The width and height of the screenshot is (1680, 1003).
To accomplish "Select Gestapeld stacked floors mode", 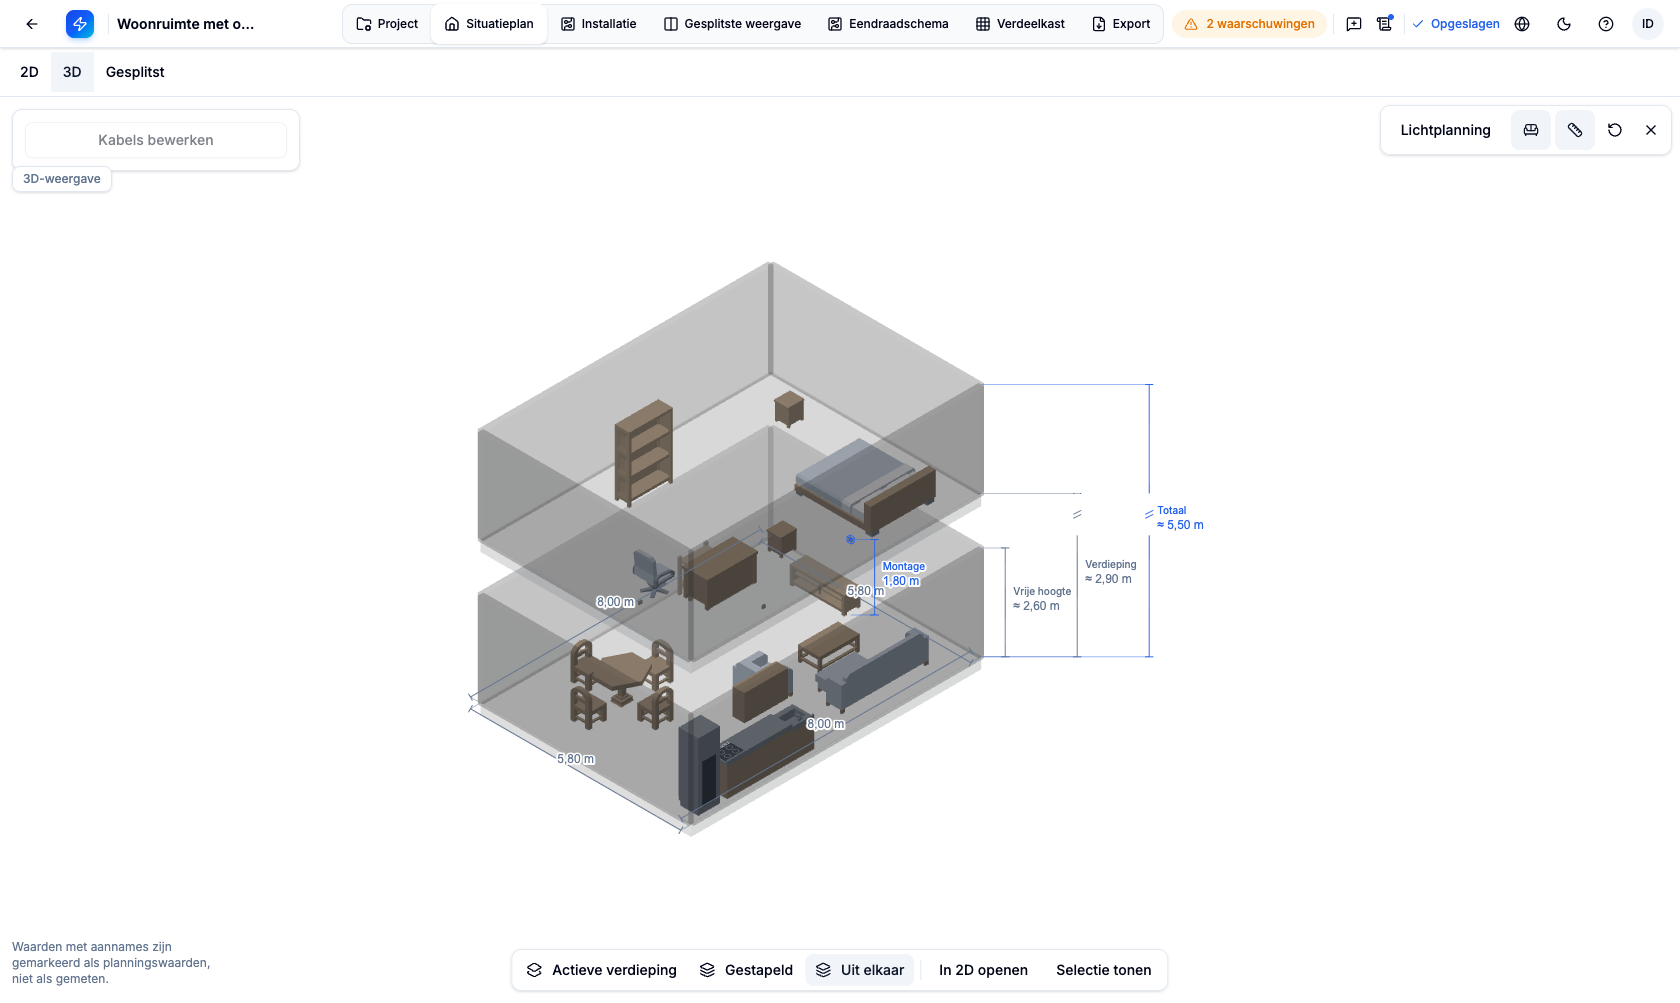I will [x=746, y=970].
